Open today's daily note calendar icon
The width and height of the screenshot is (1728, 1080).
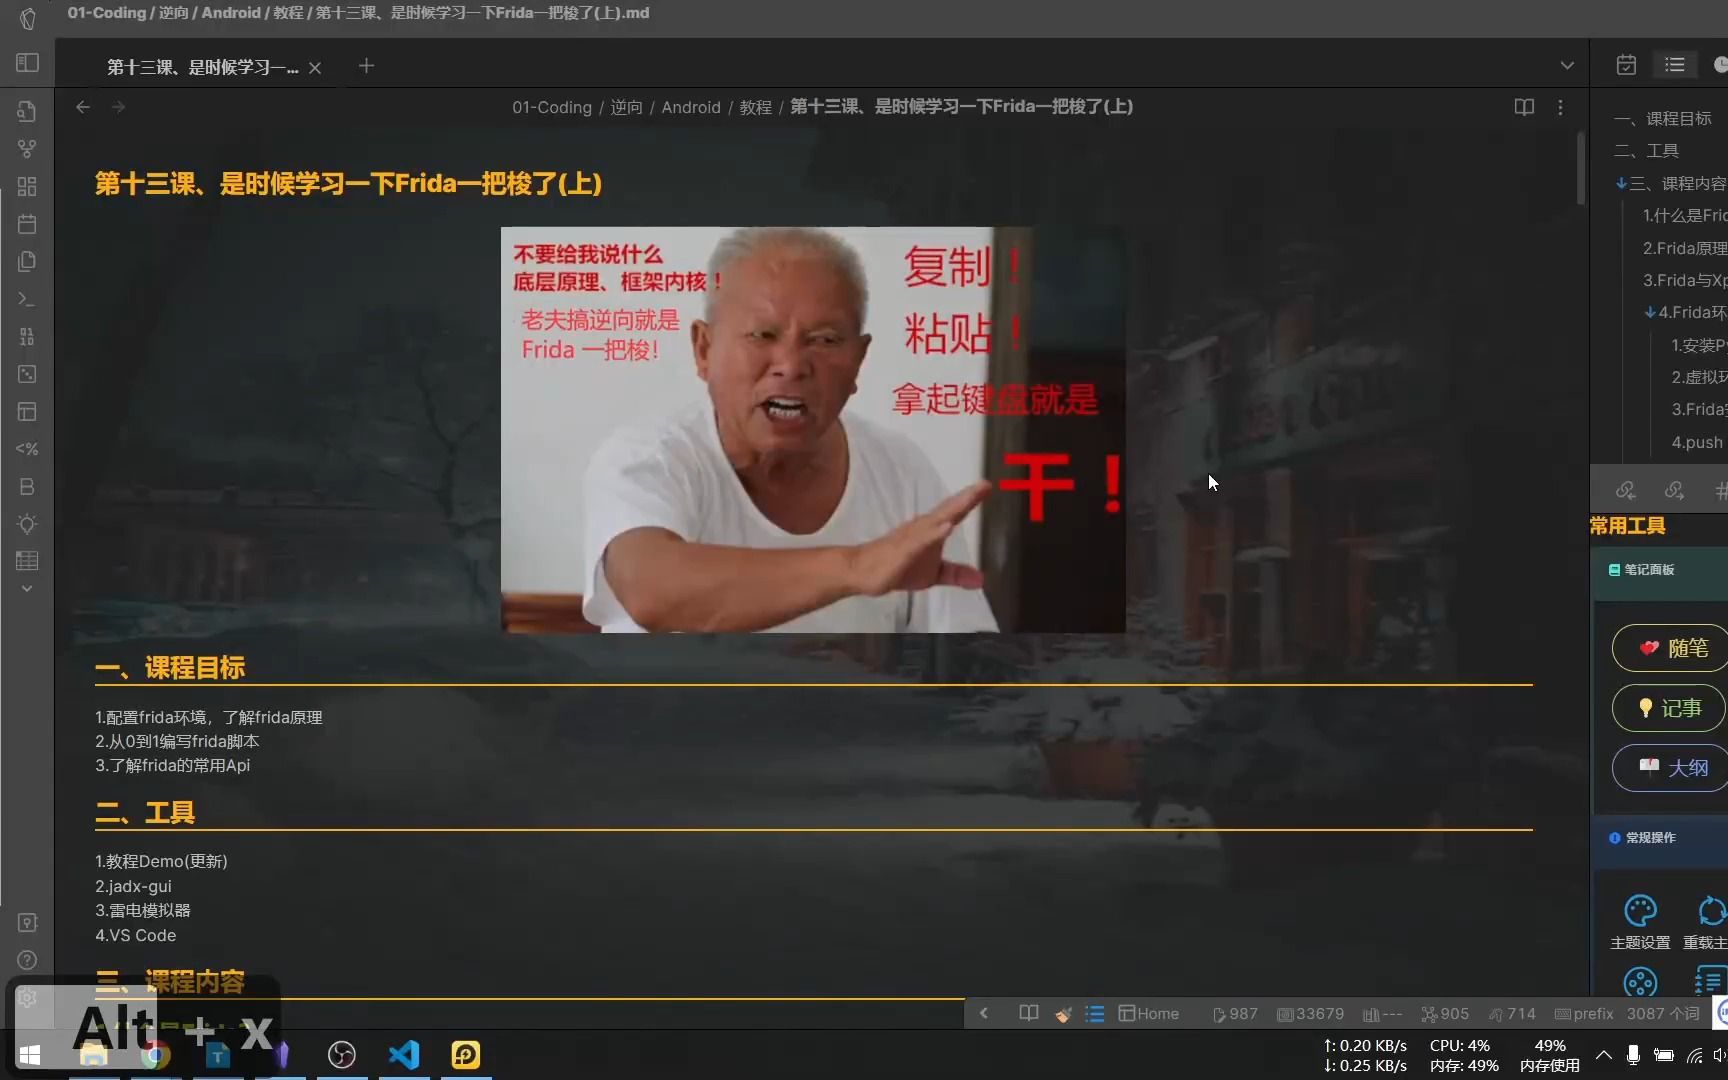click(x=27, y=224)
